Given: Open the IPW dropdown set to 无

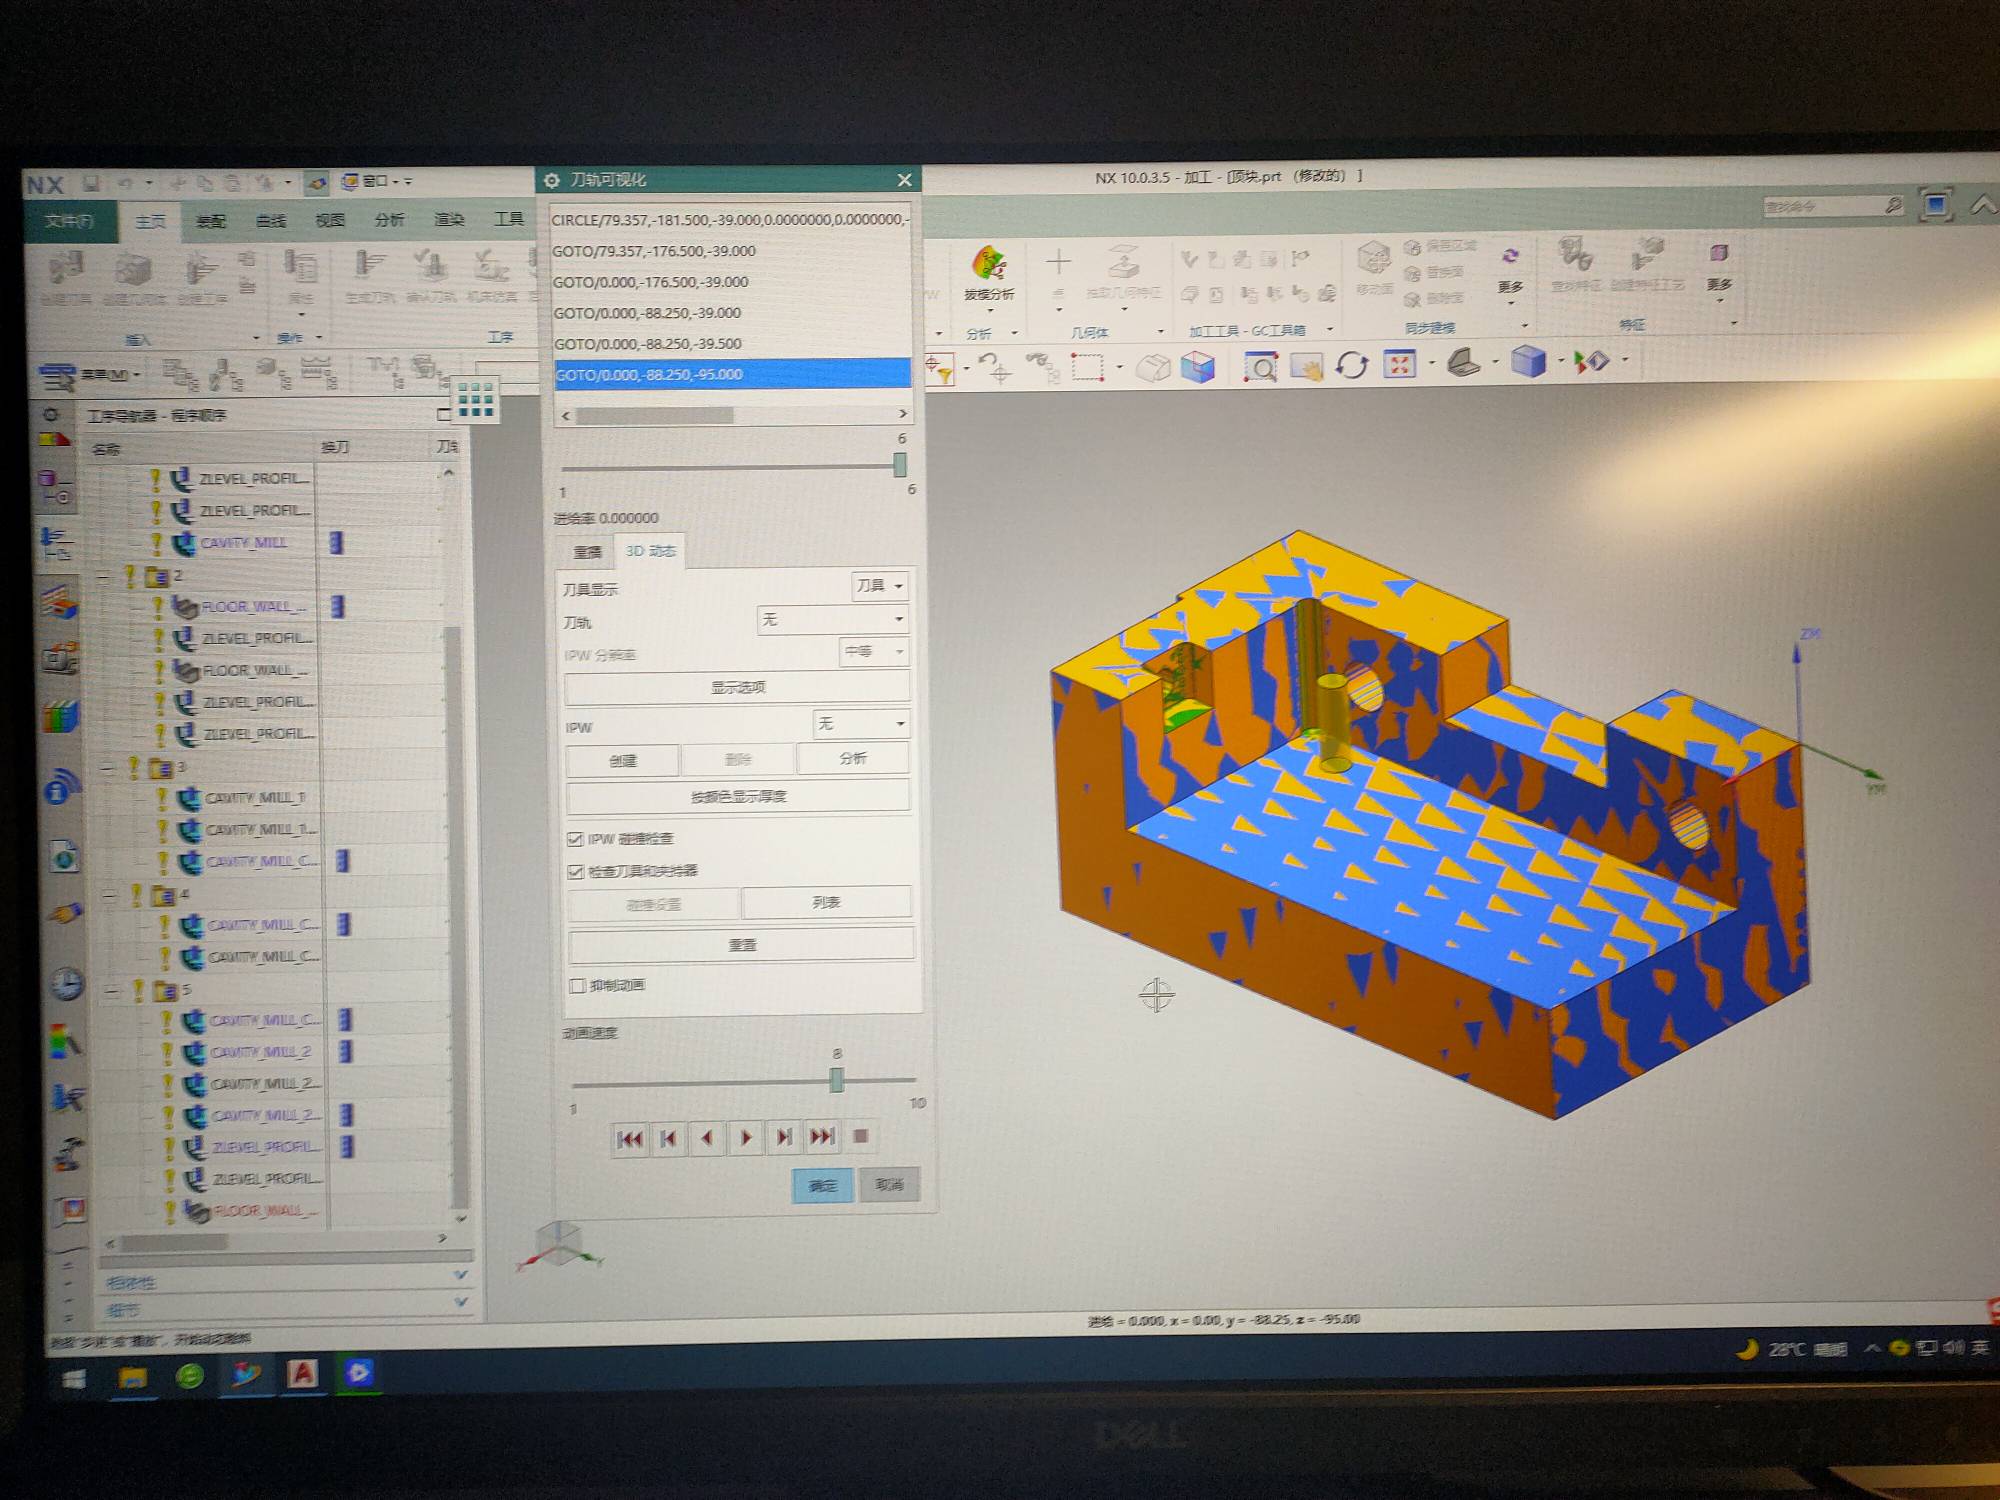Looking at the screenshot, I should tap(861, 723).
